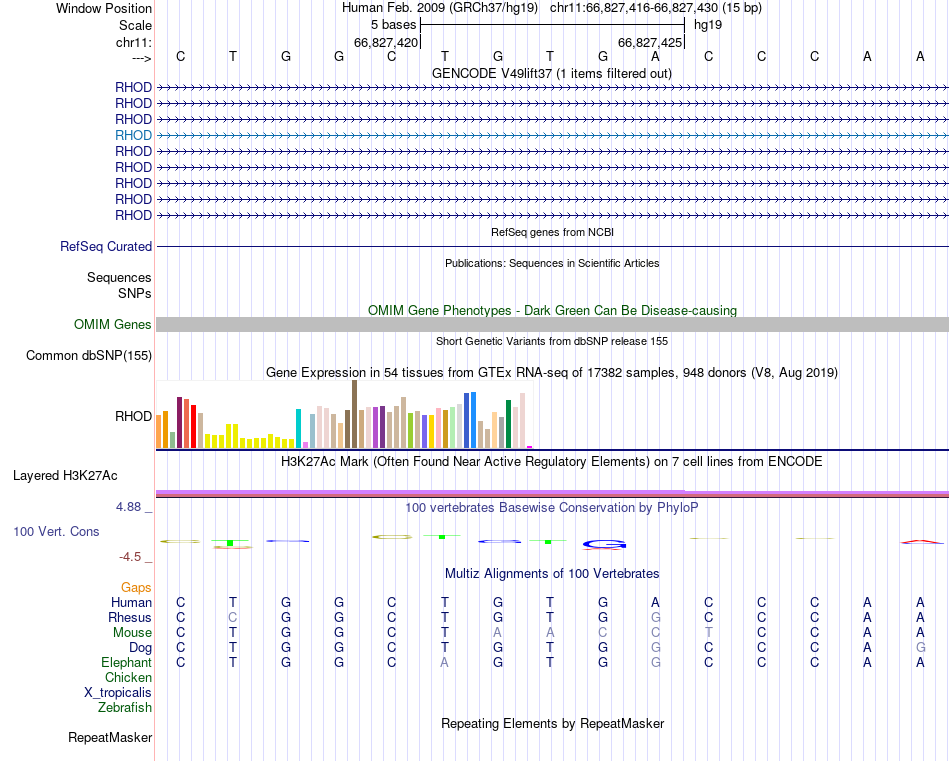Click the OMIM Gene Phenotypes green title
The image size is (950, 761).
click(x=553, y=310)
